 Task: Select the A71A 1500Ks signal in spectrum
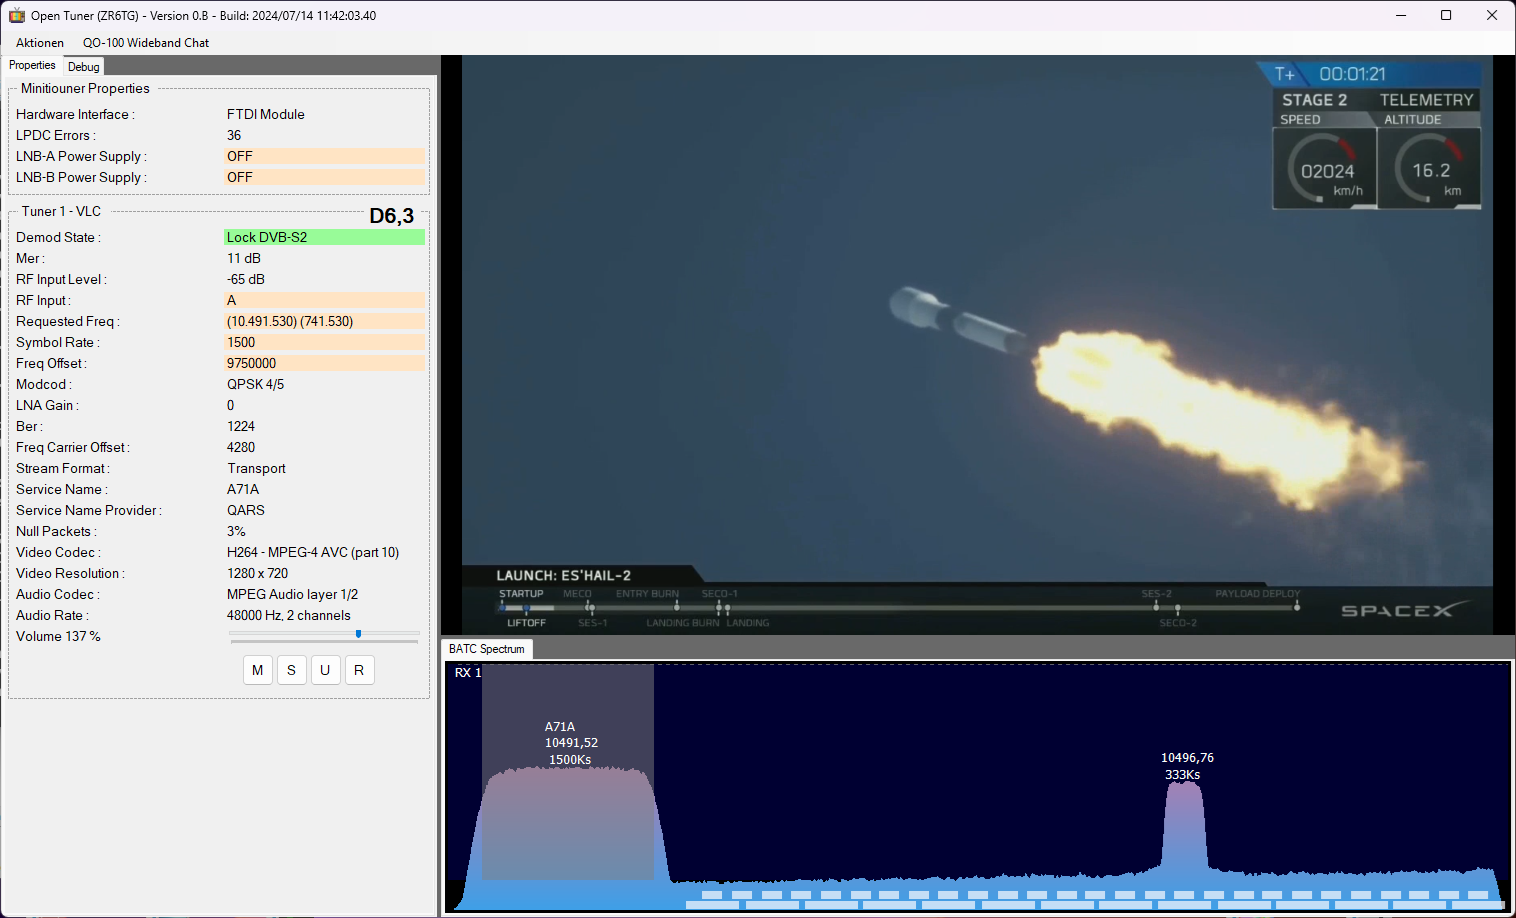pos(568,820)
